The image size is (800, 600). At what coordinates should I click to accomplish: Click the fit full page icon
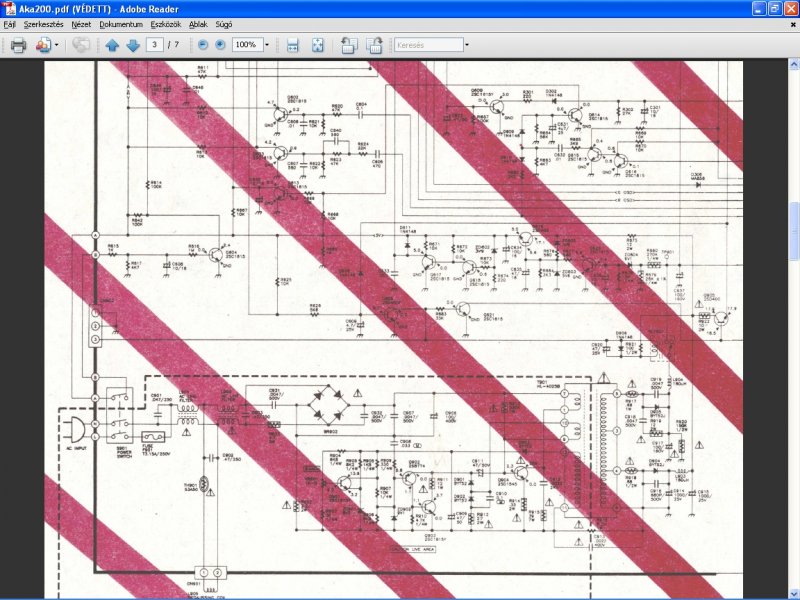(x=317, y=45)
